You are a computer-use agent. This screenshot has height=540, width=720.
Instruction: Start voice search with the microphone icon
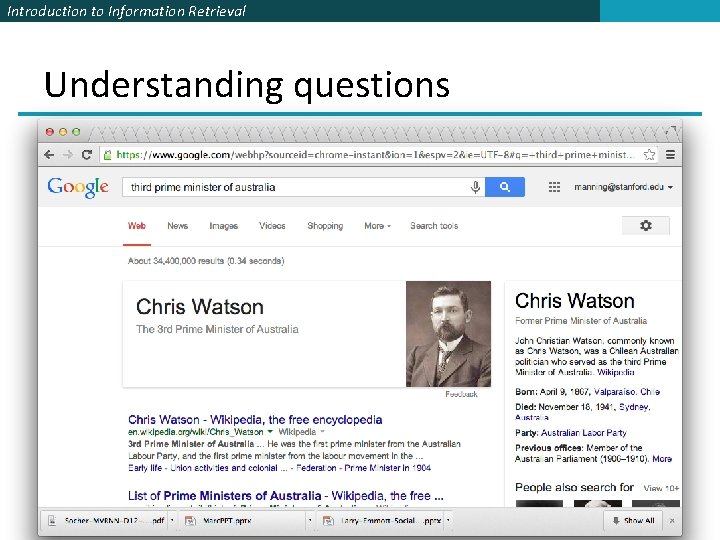click(476, 187)
